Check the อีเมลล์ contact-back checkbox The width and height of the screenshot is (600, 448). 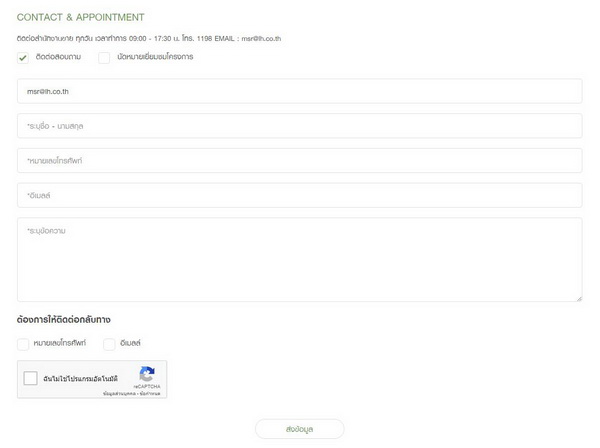[x=109, y=344]
